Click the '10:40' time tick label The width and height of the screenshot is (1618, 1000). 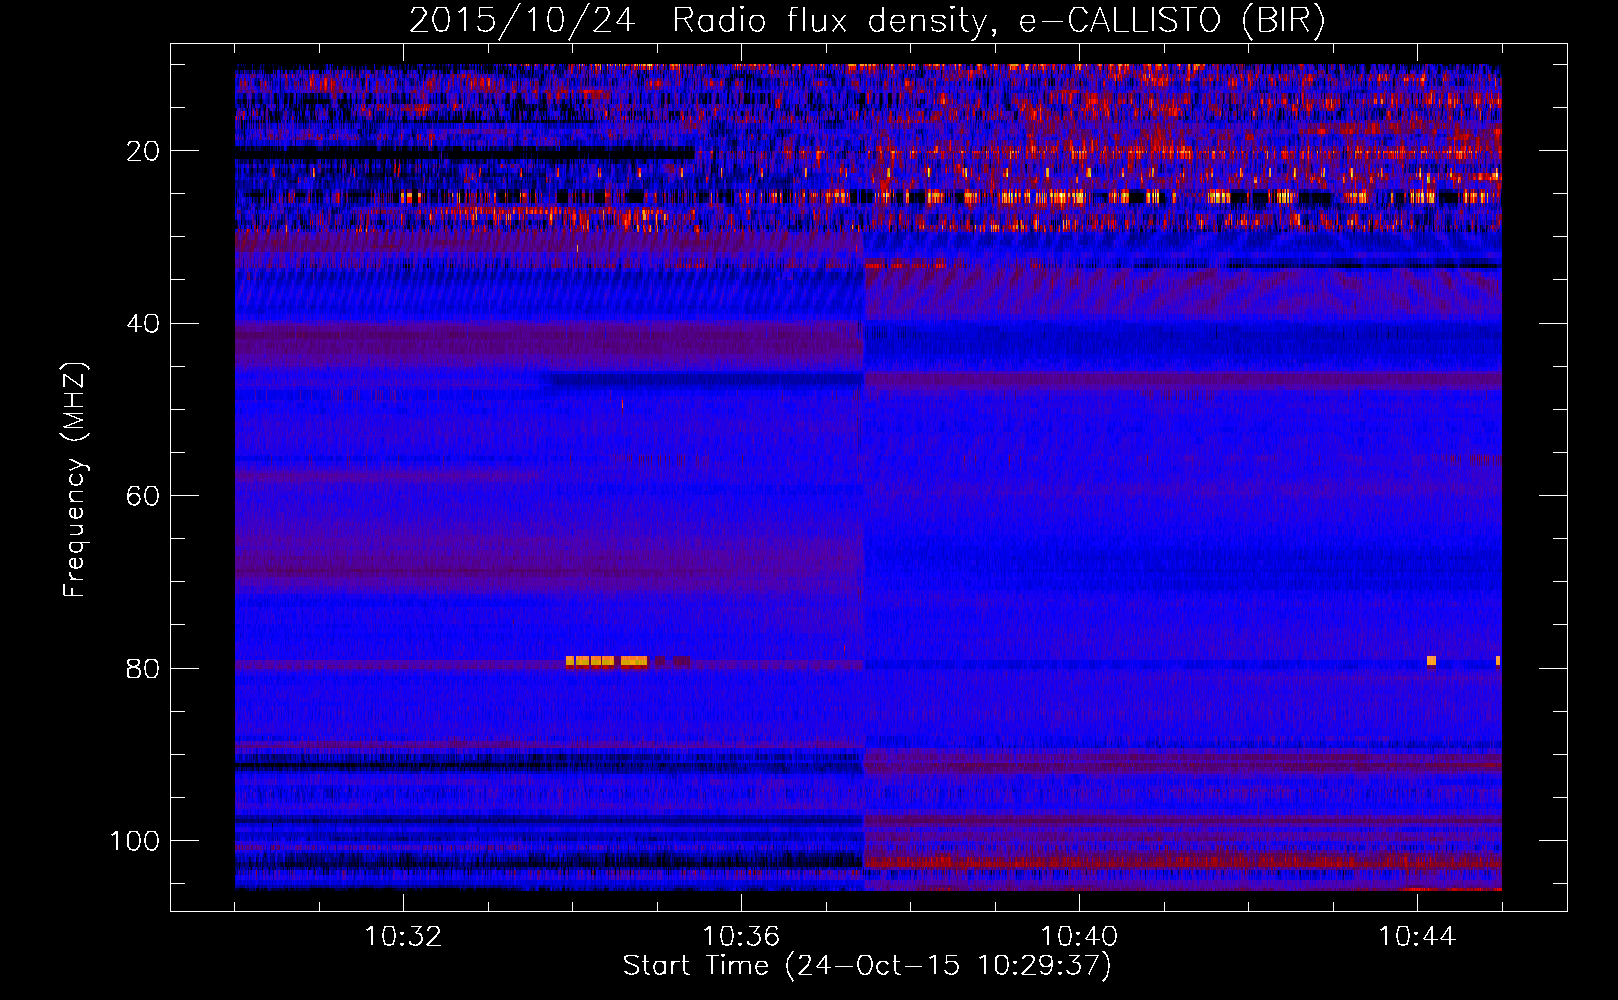[1079, 937]
